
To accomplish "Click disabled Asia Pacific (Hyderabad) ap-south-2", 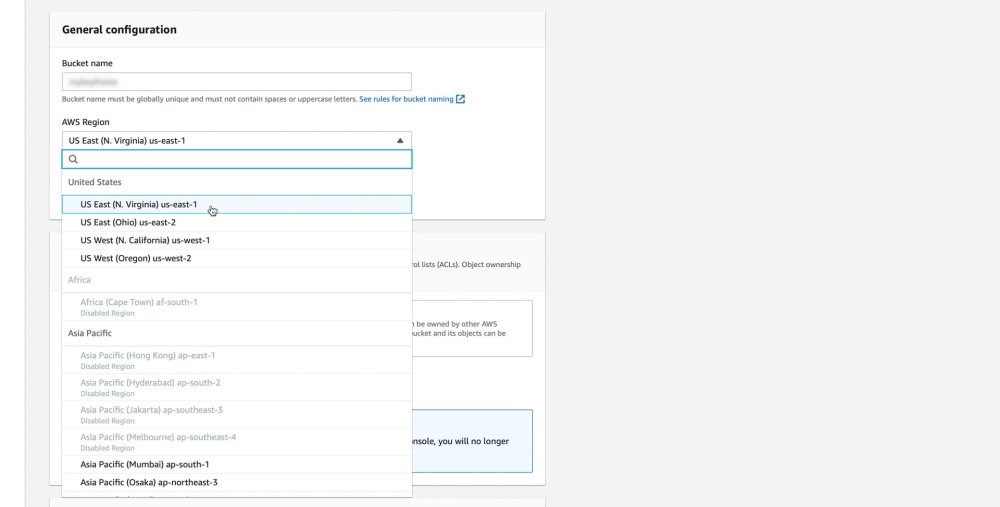I will click(x=237, y=388).
